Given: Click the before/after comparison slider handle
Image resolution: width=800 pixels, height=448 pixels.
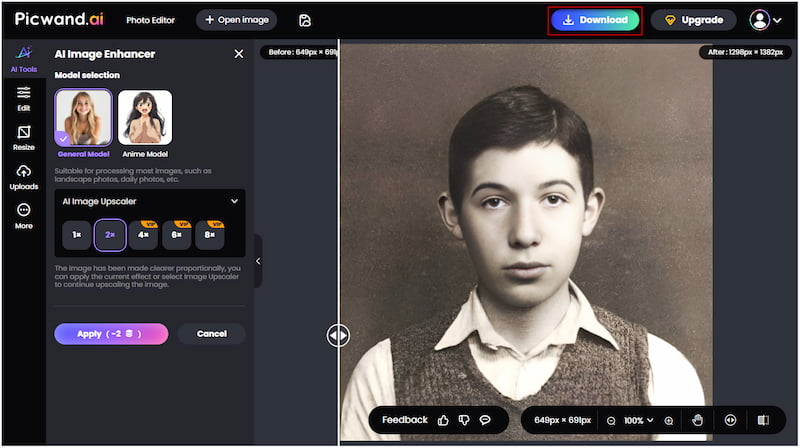Looking at the screenshot, I should pyautogui.click(x=338, y=335).
